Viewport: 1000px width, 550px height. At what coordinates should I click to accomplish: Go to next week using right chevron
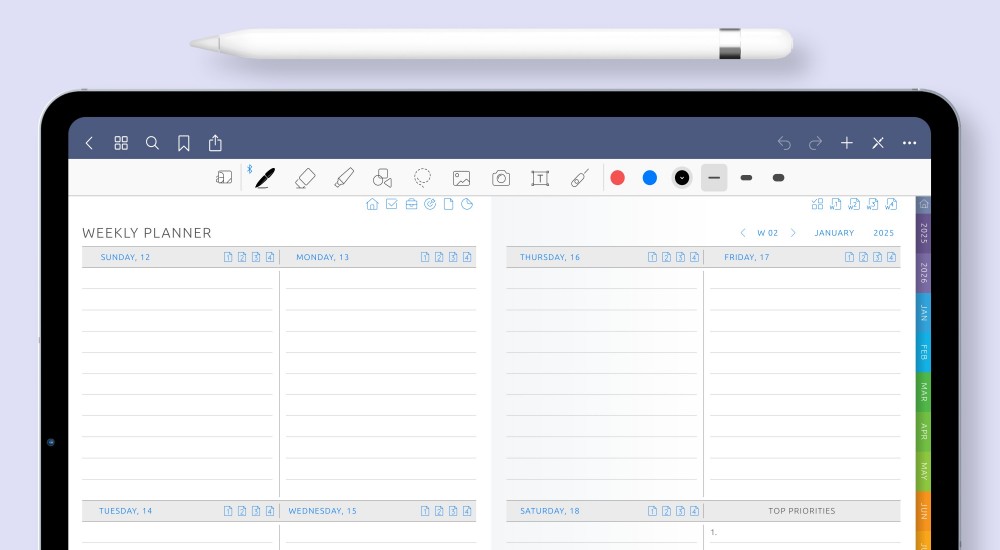click(793, 233)
